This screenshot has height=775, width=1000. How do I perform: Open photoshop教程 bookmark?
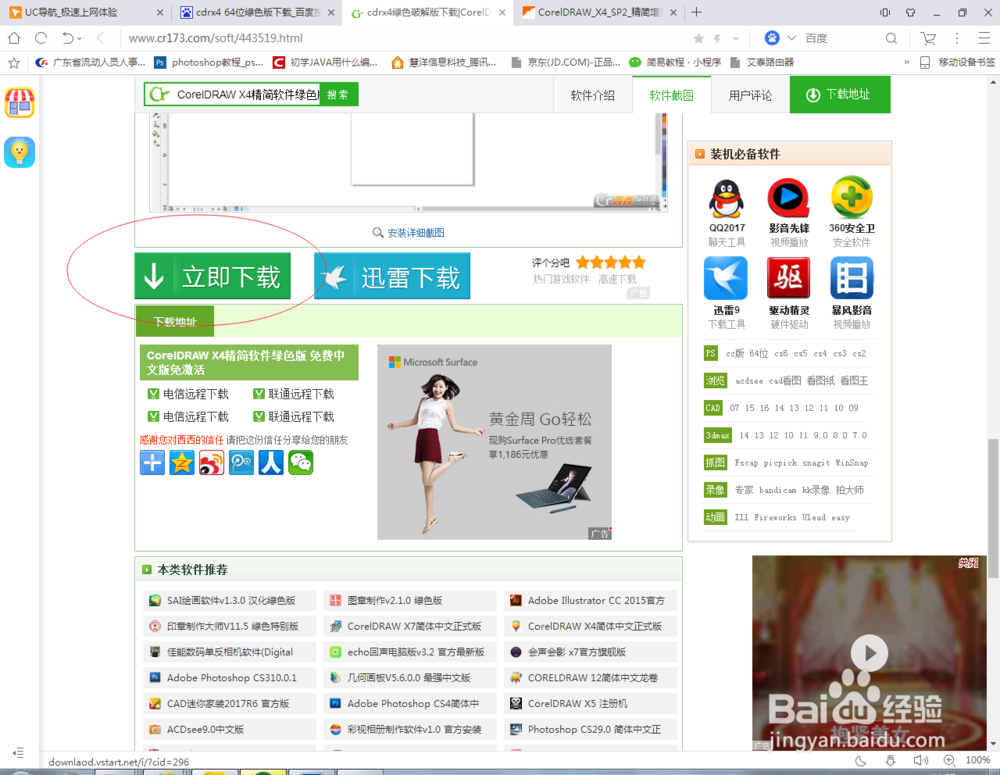(x=209, y=63)
